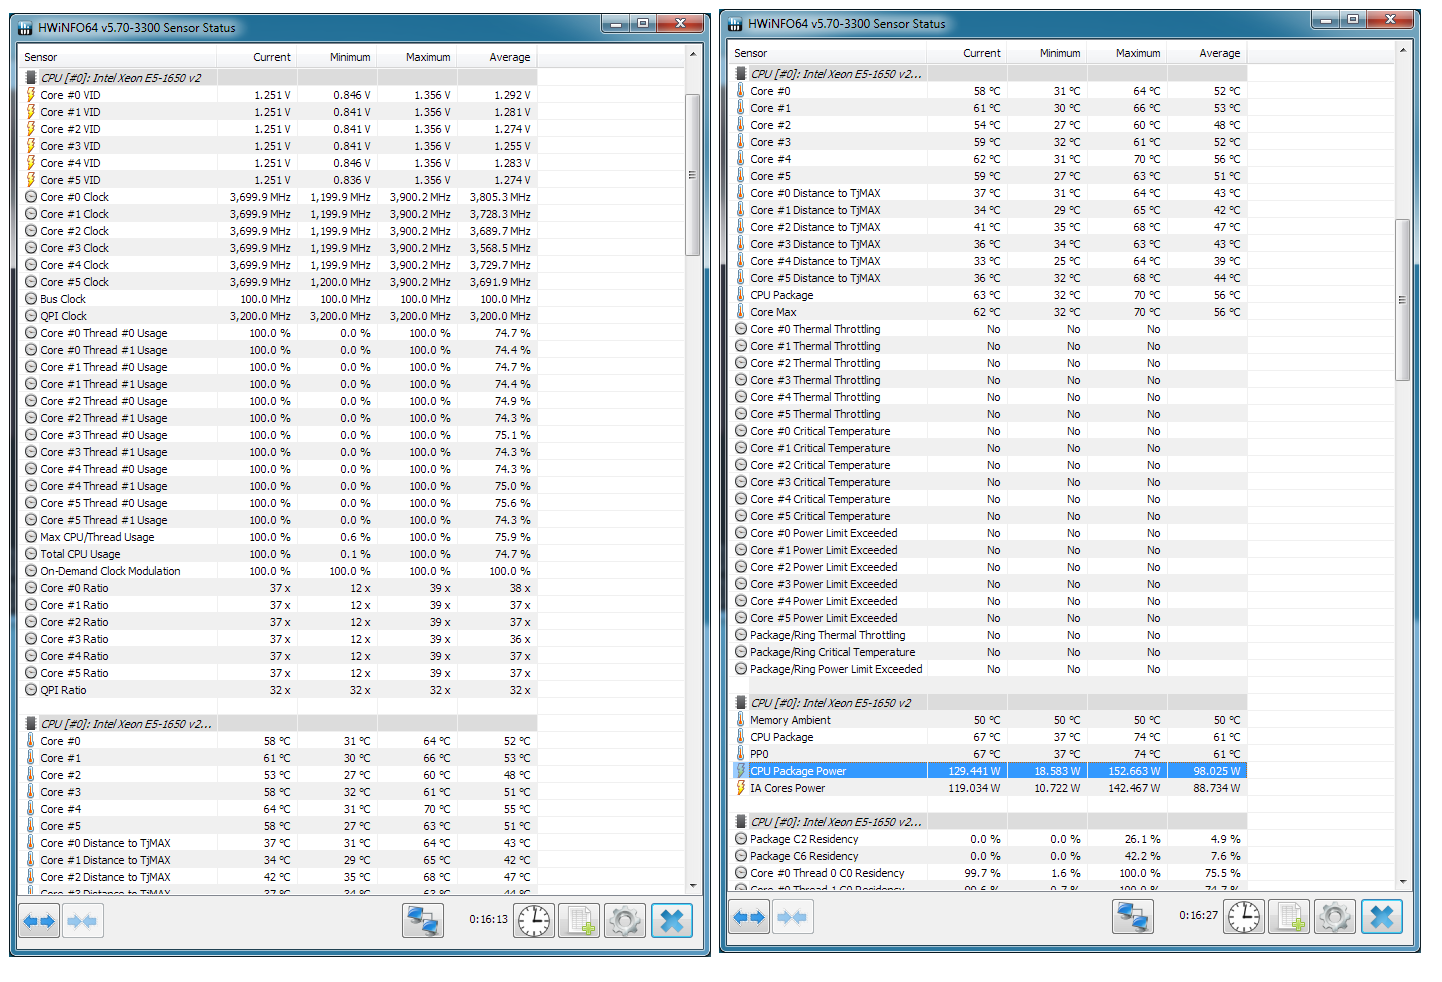Open the network monitors icon in left window
Viewport: 1442px width, 982px height.
(x=422, y=920)
